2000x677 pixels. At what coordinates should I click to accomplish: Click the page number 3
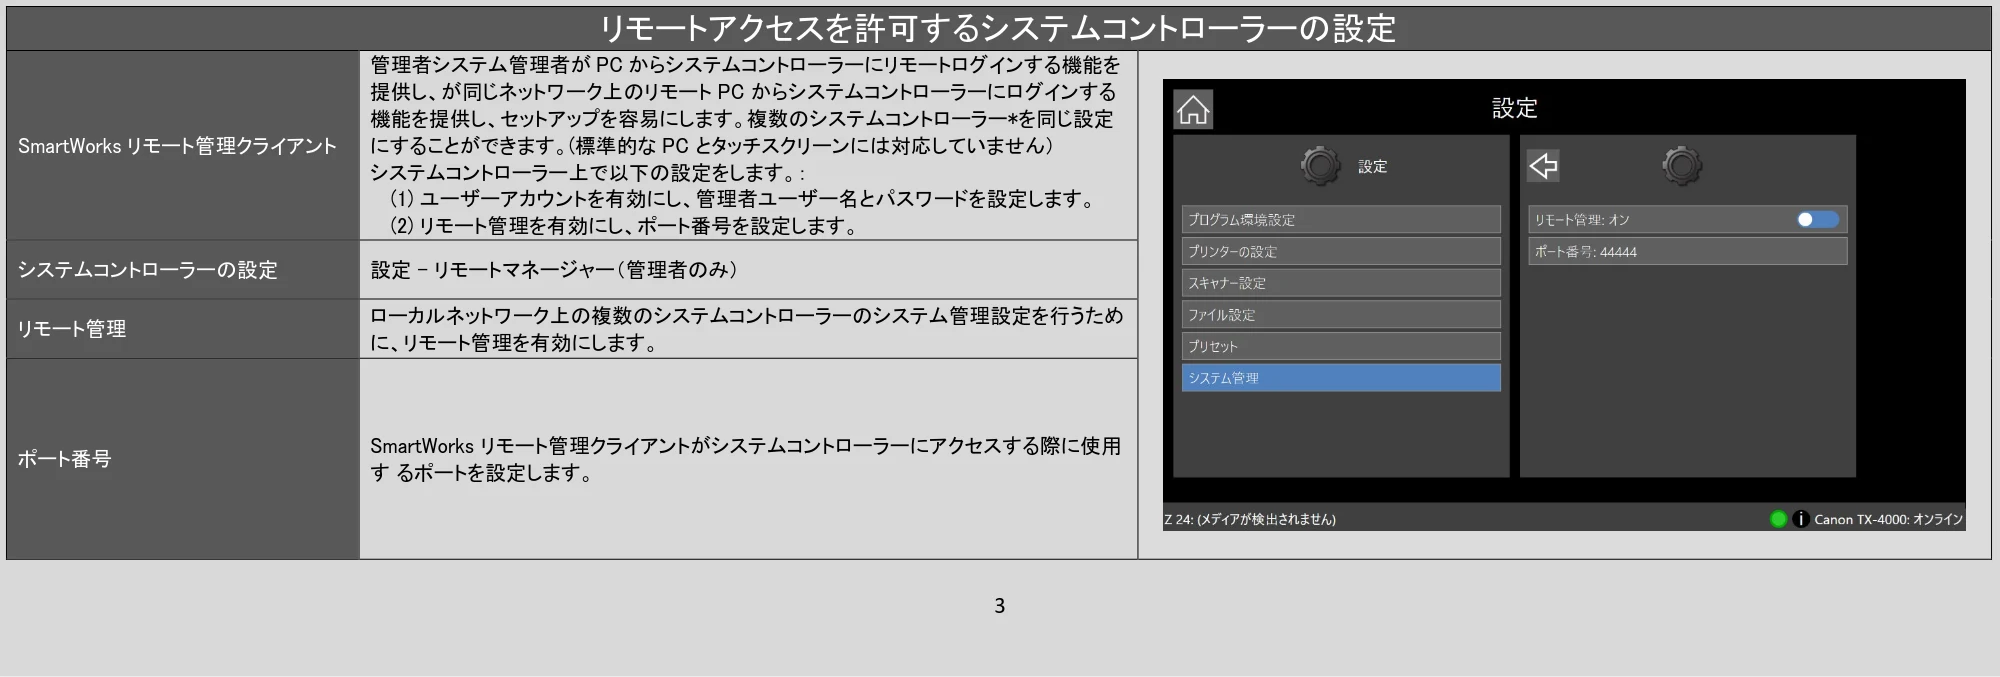999,605
